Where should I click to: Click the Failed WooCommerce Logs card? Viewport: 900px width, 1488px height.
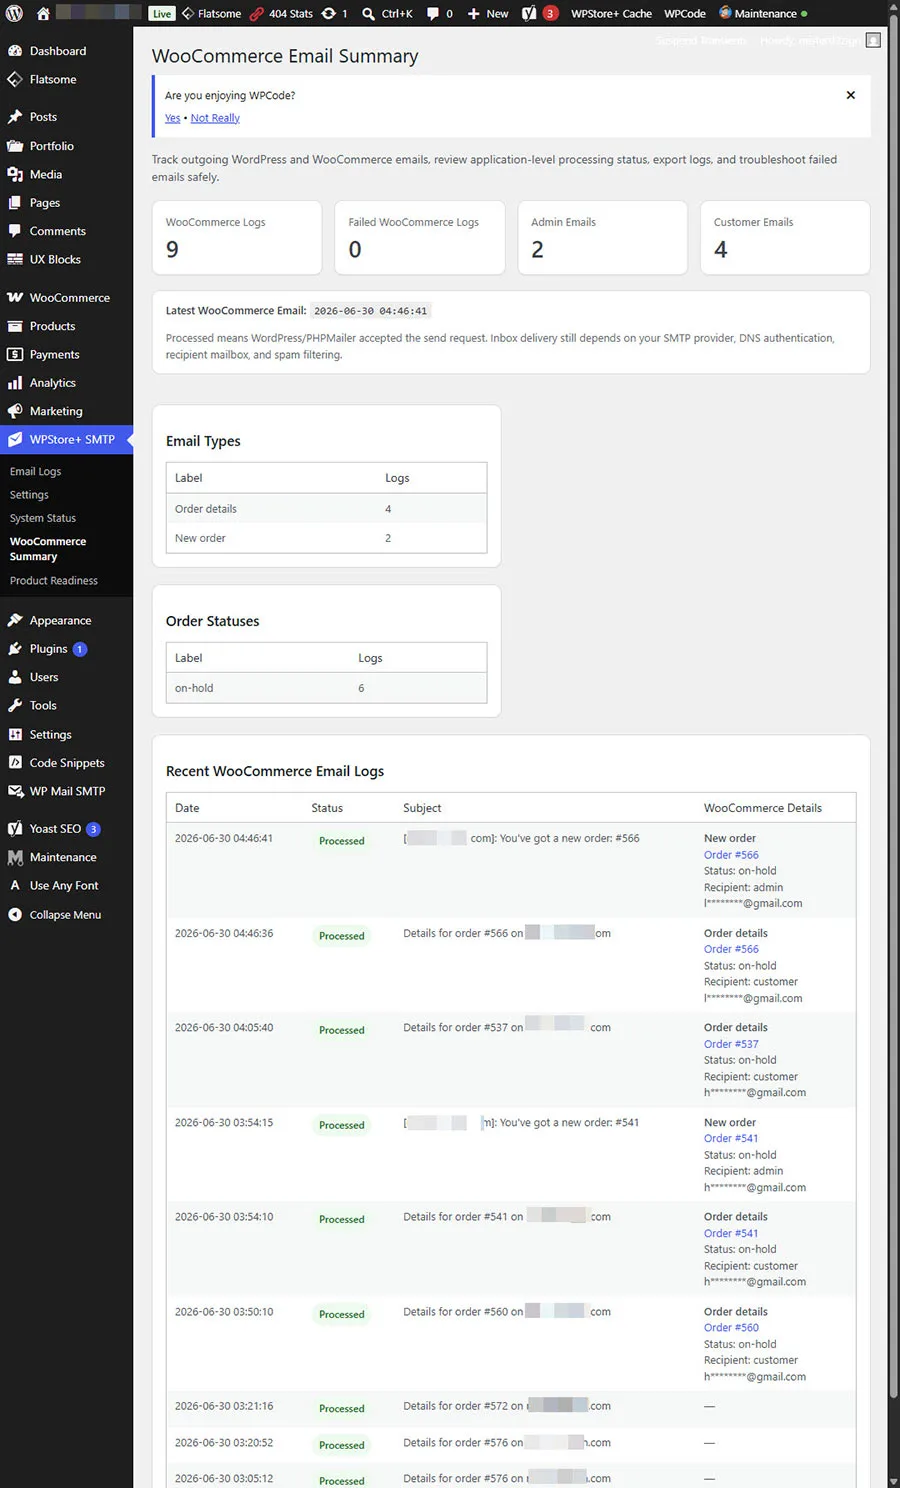pyautogui.click(x=420, y=238)
